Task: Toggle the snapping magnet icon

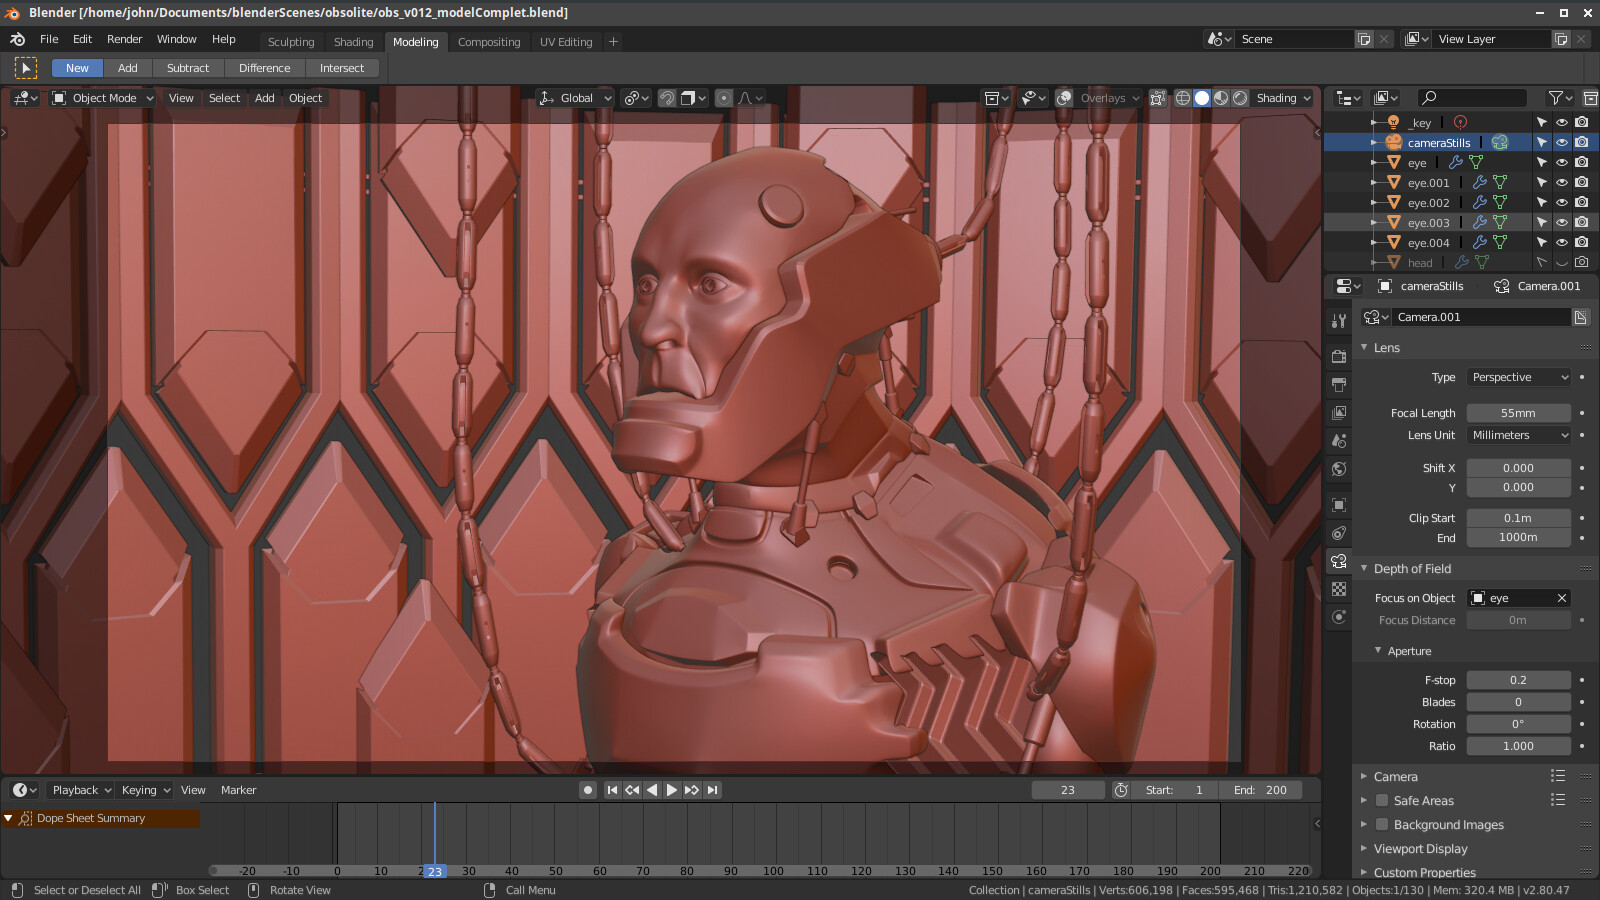Action: click(667, 98)
